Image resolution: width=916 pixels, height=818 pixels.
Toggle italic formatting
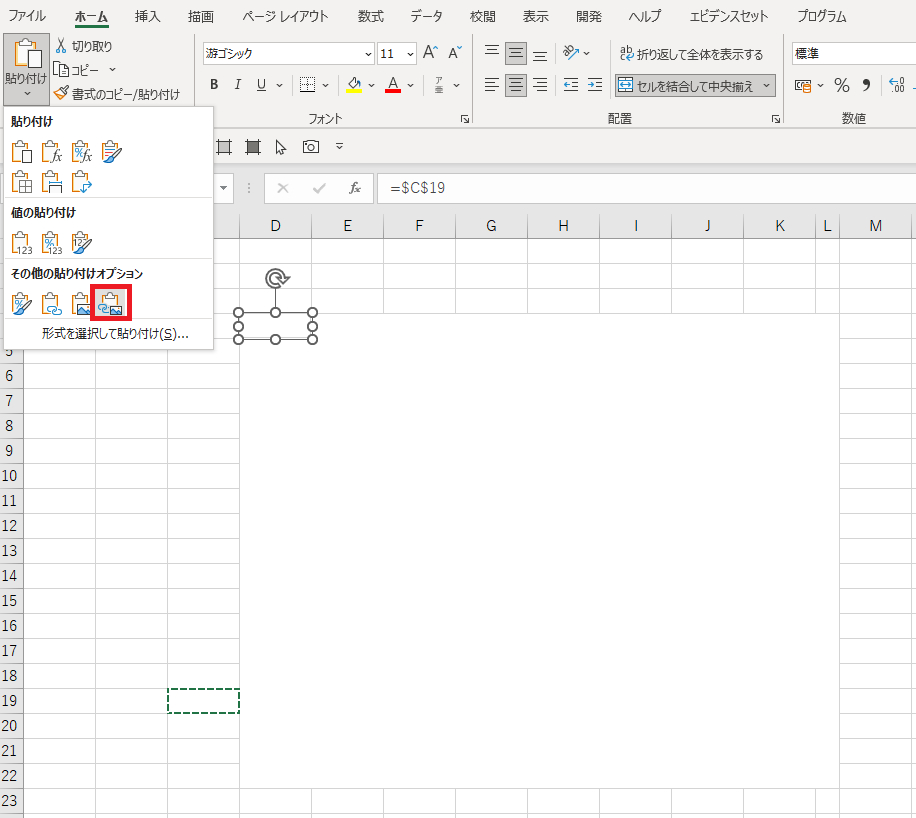tap(238, 85)
